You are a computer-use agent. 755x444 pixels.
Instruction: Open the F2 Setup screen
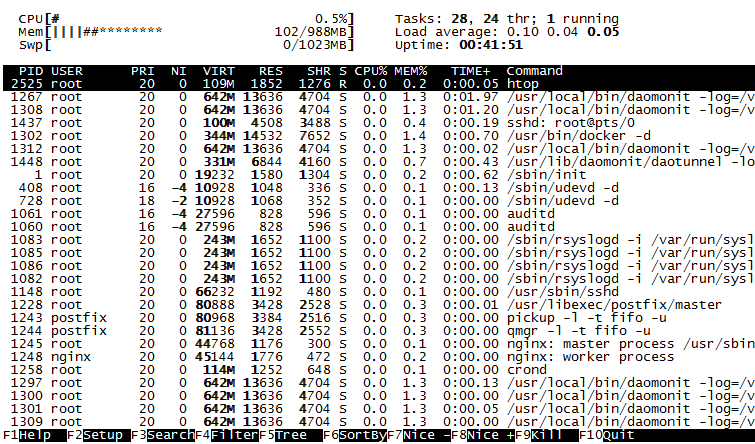point(103,436)
